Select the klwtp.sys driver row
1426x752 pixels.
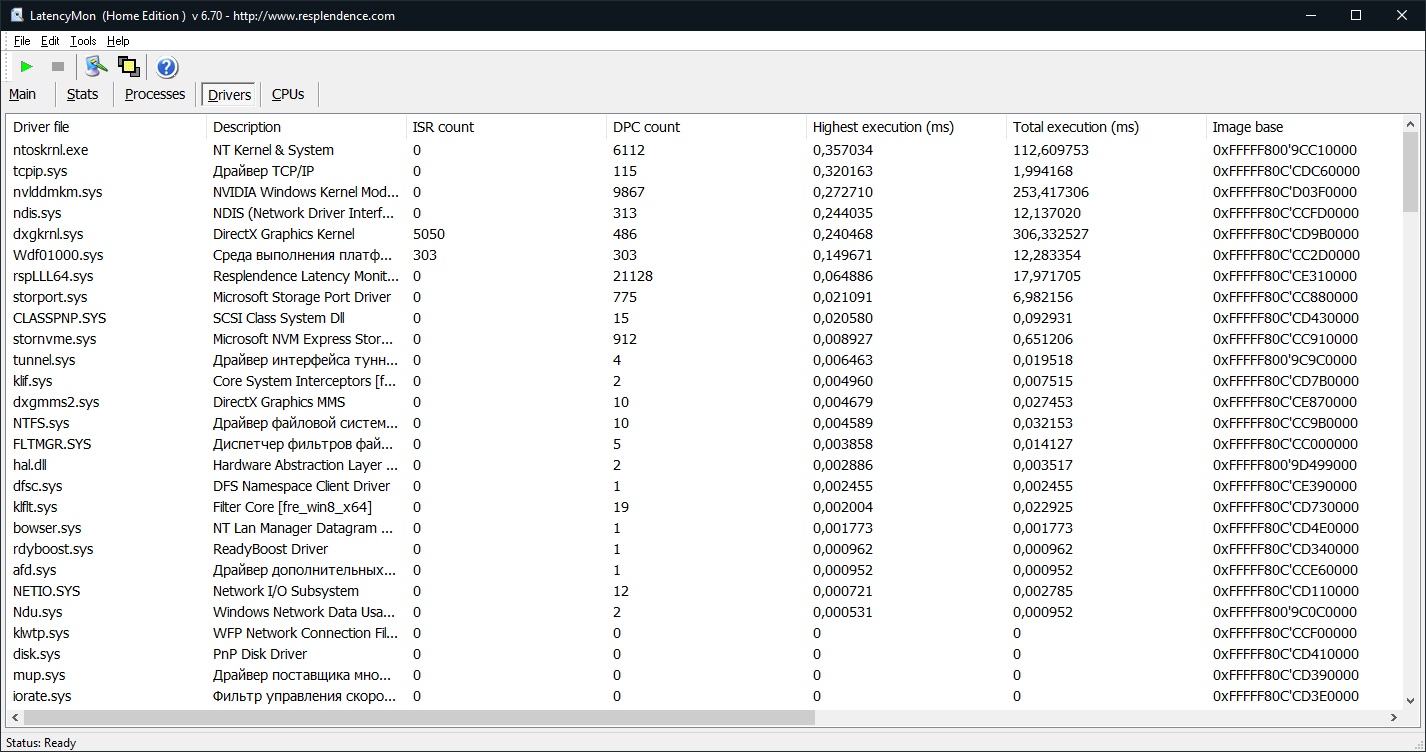click(x=704, y=633)
